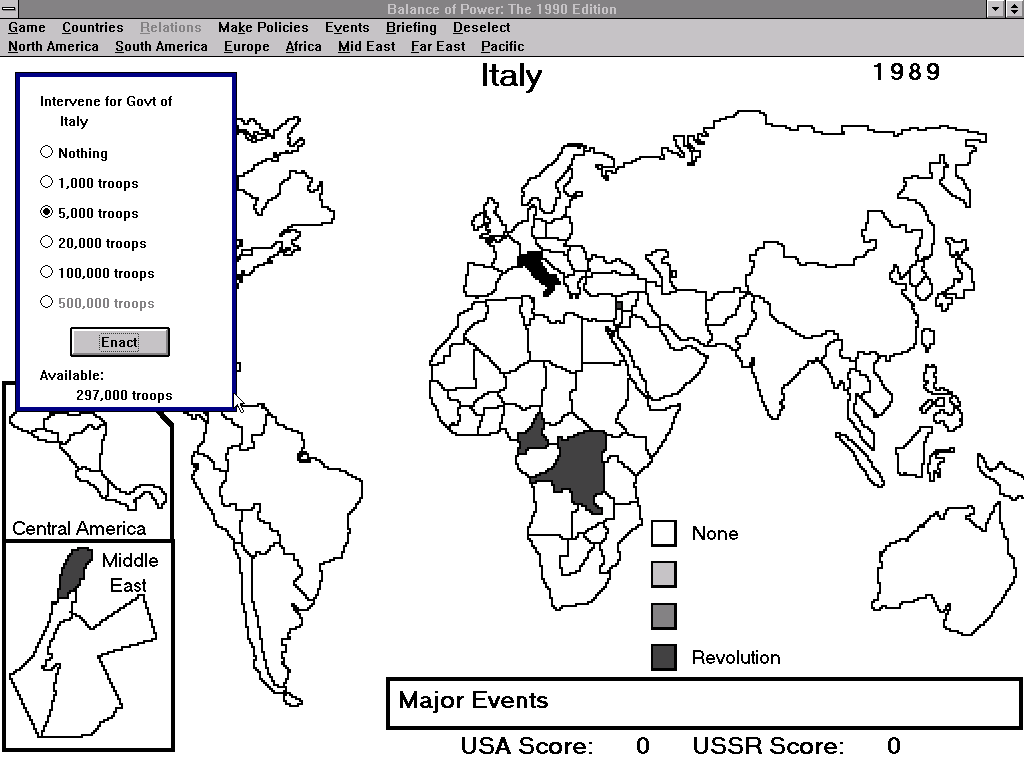The height and width of the screenshot is (768, 1024).
Task: Expand the Europe region menu
Action: (x=247, y=46)
